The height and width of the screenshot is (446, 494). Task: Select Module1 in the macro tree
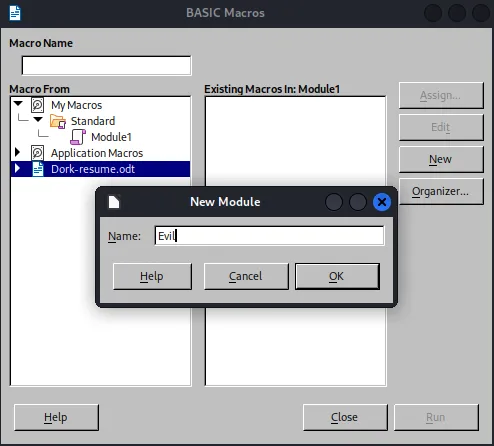[111, 137]
